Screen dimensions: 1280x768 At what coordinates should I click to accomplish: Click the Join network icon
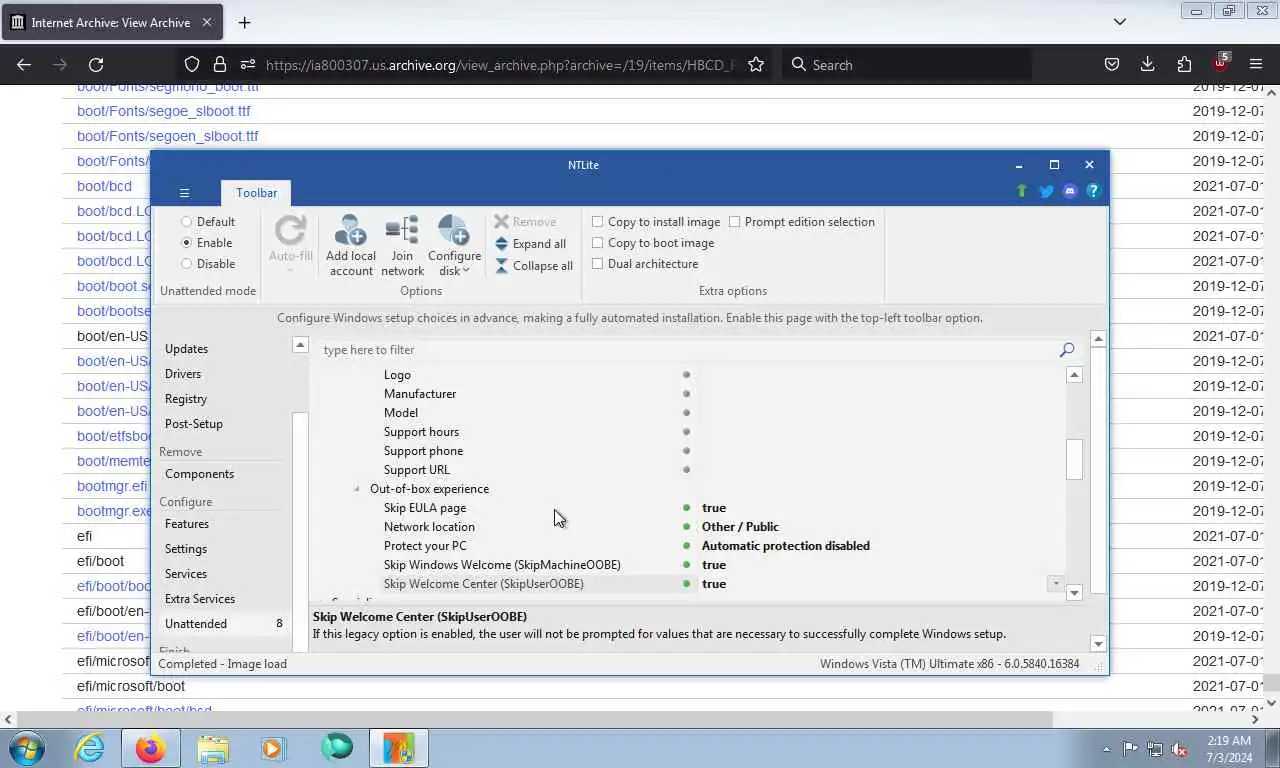click(402, 231)
